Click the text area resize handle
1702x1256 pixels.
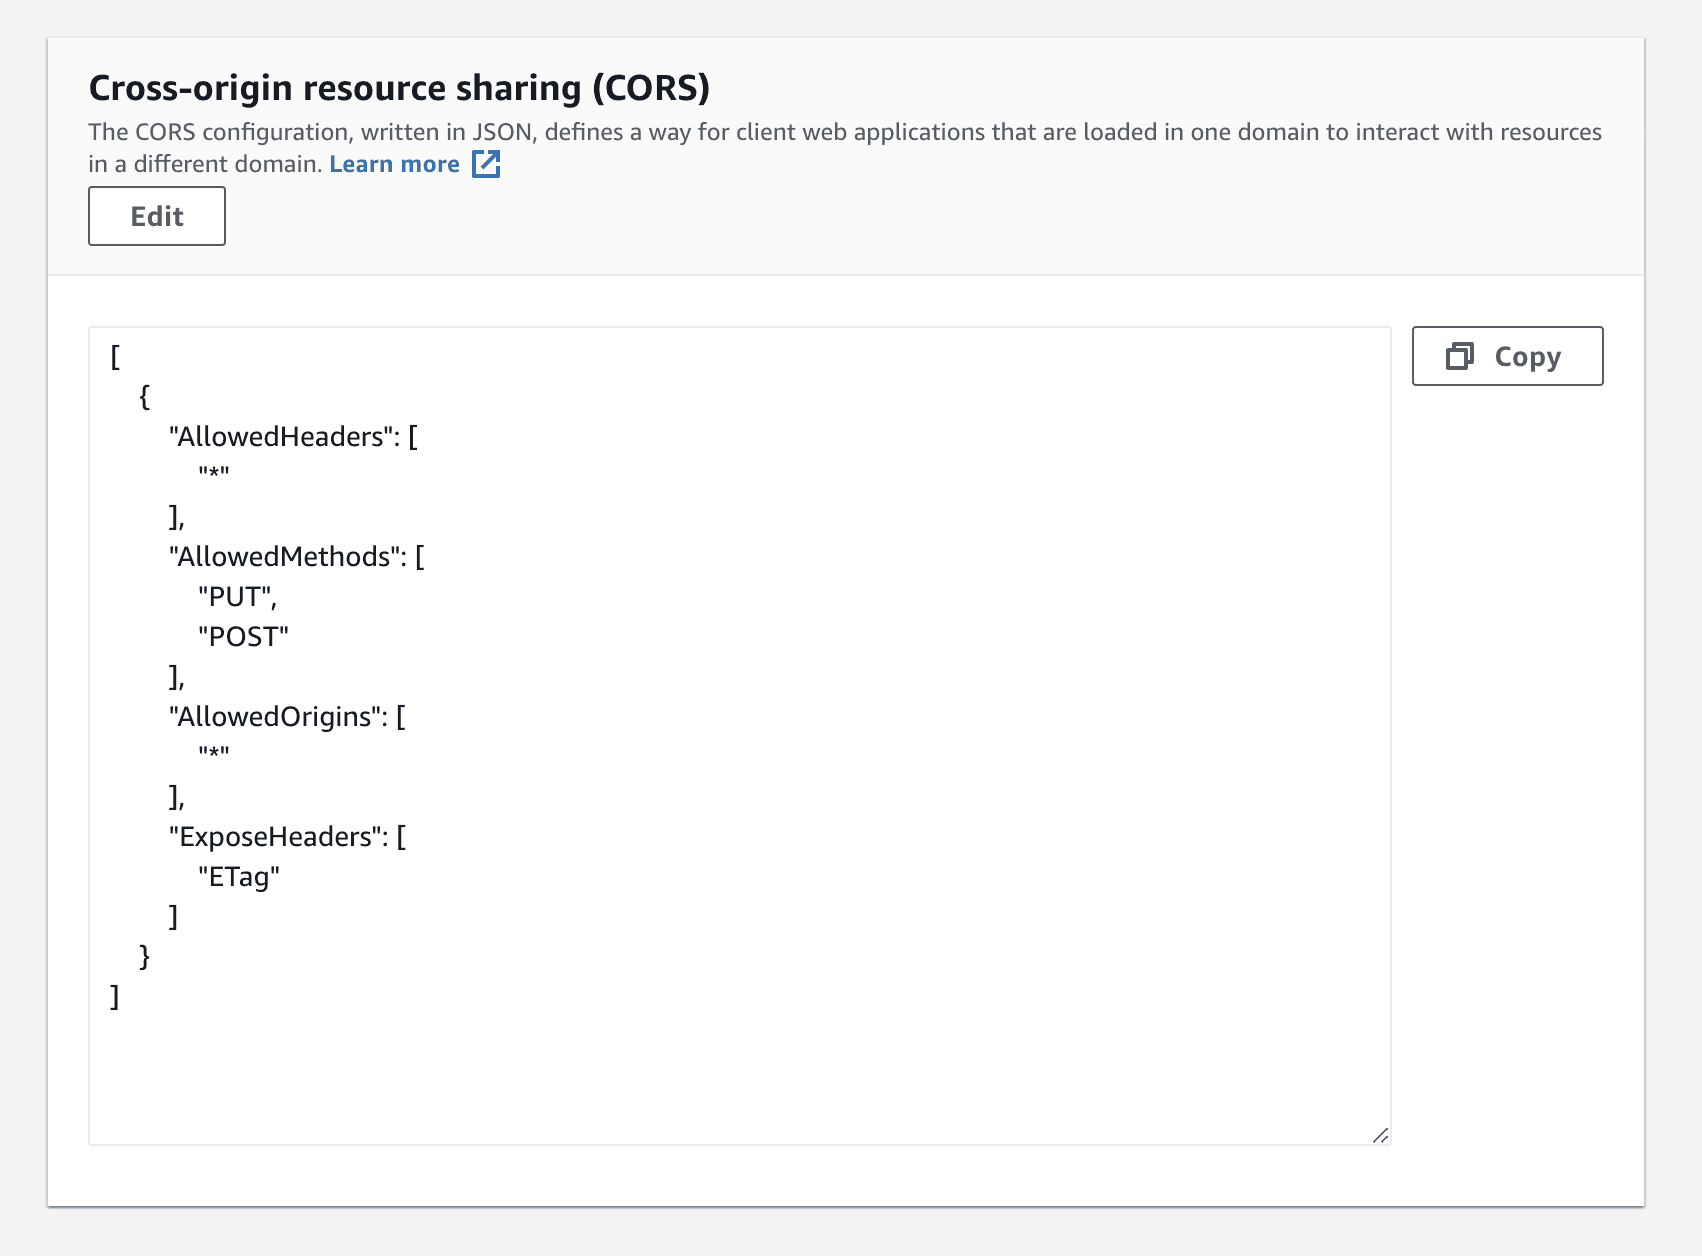pos(1380,1135)
